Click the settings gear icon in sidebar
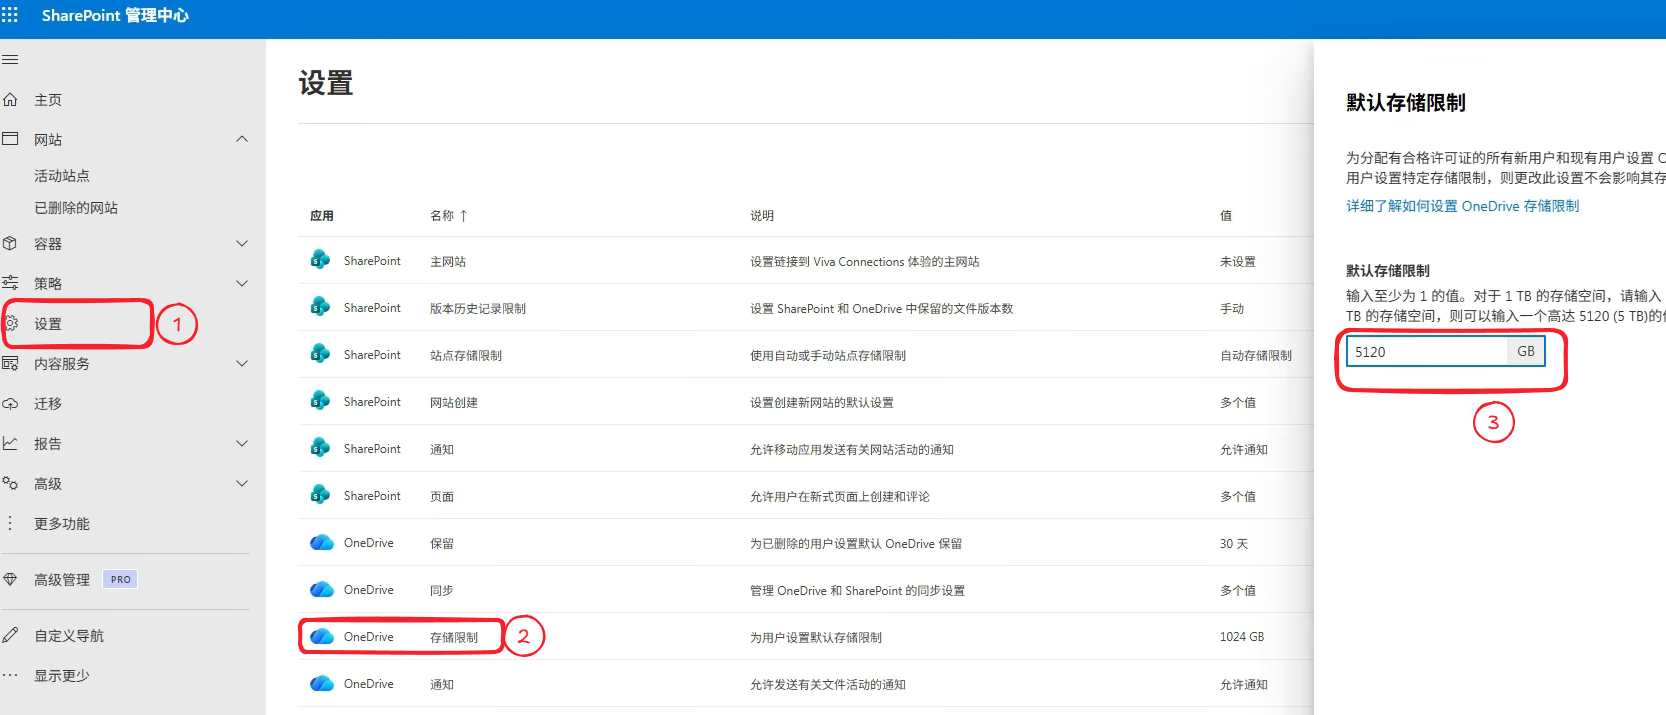The image size is (1666, 715). [11, 323]
